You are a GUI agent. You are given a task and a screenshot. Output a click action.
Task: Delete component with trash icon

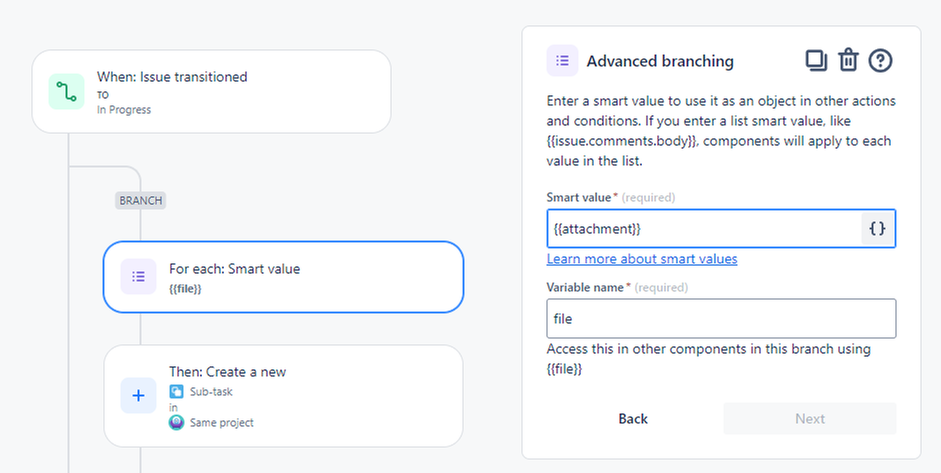click(x=848, y=61)
